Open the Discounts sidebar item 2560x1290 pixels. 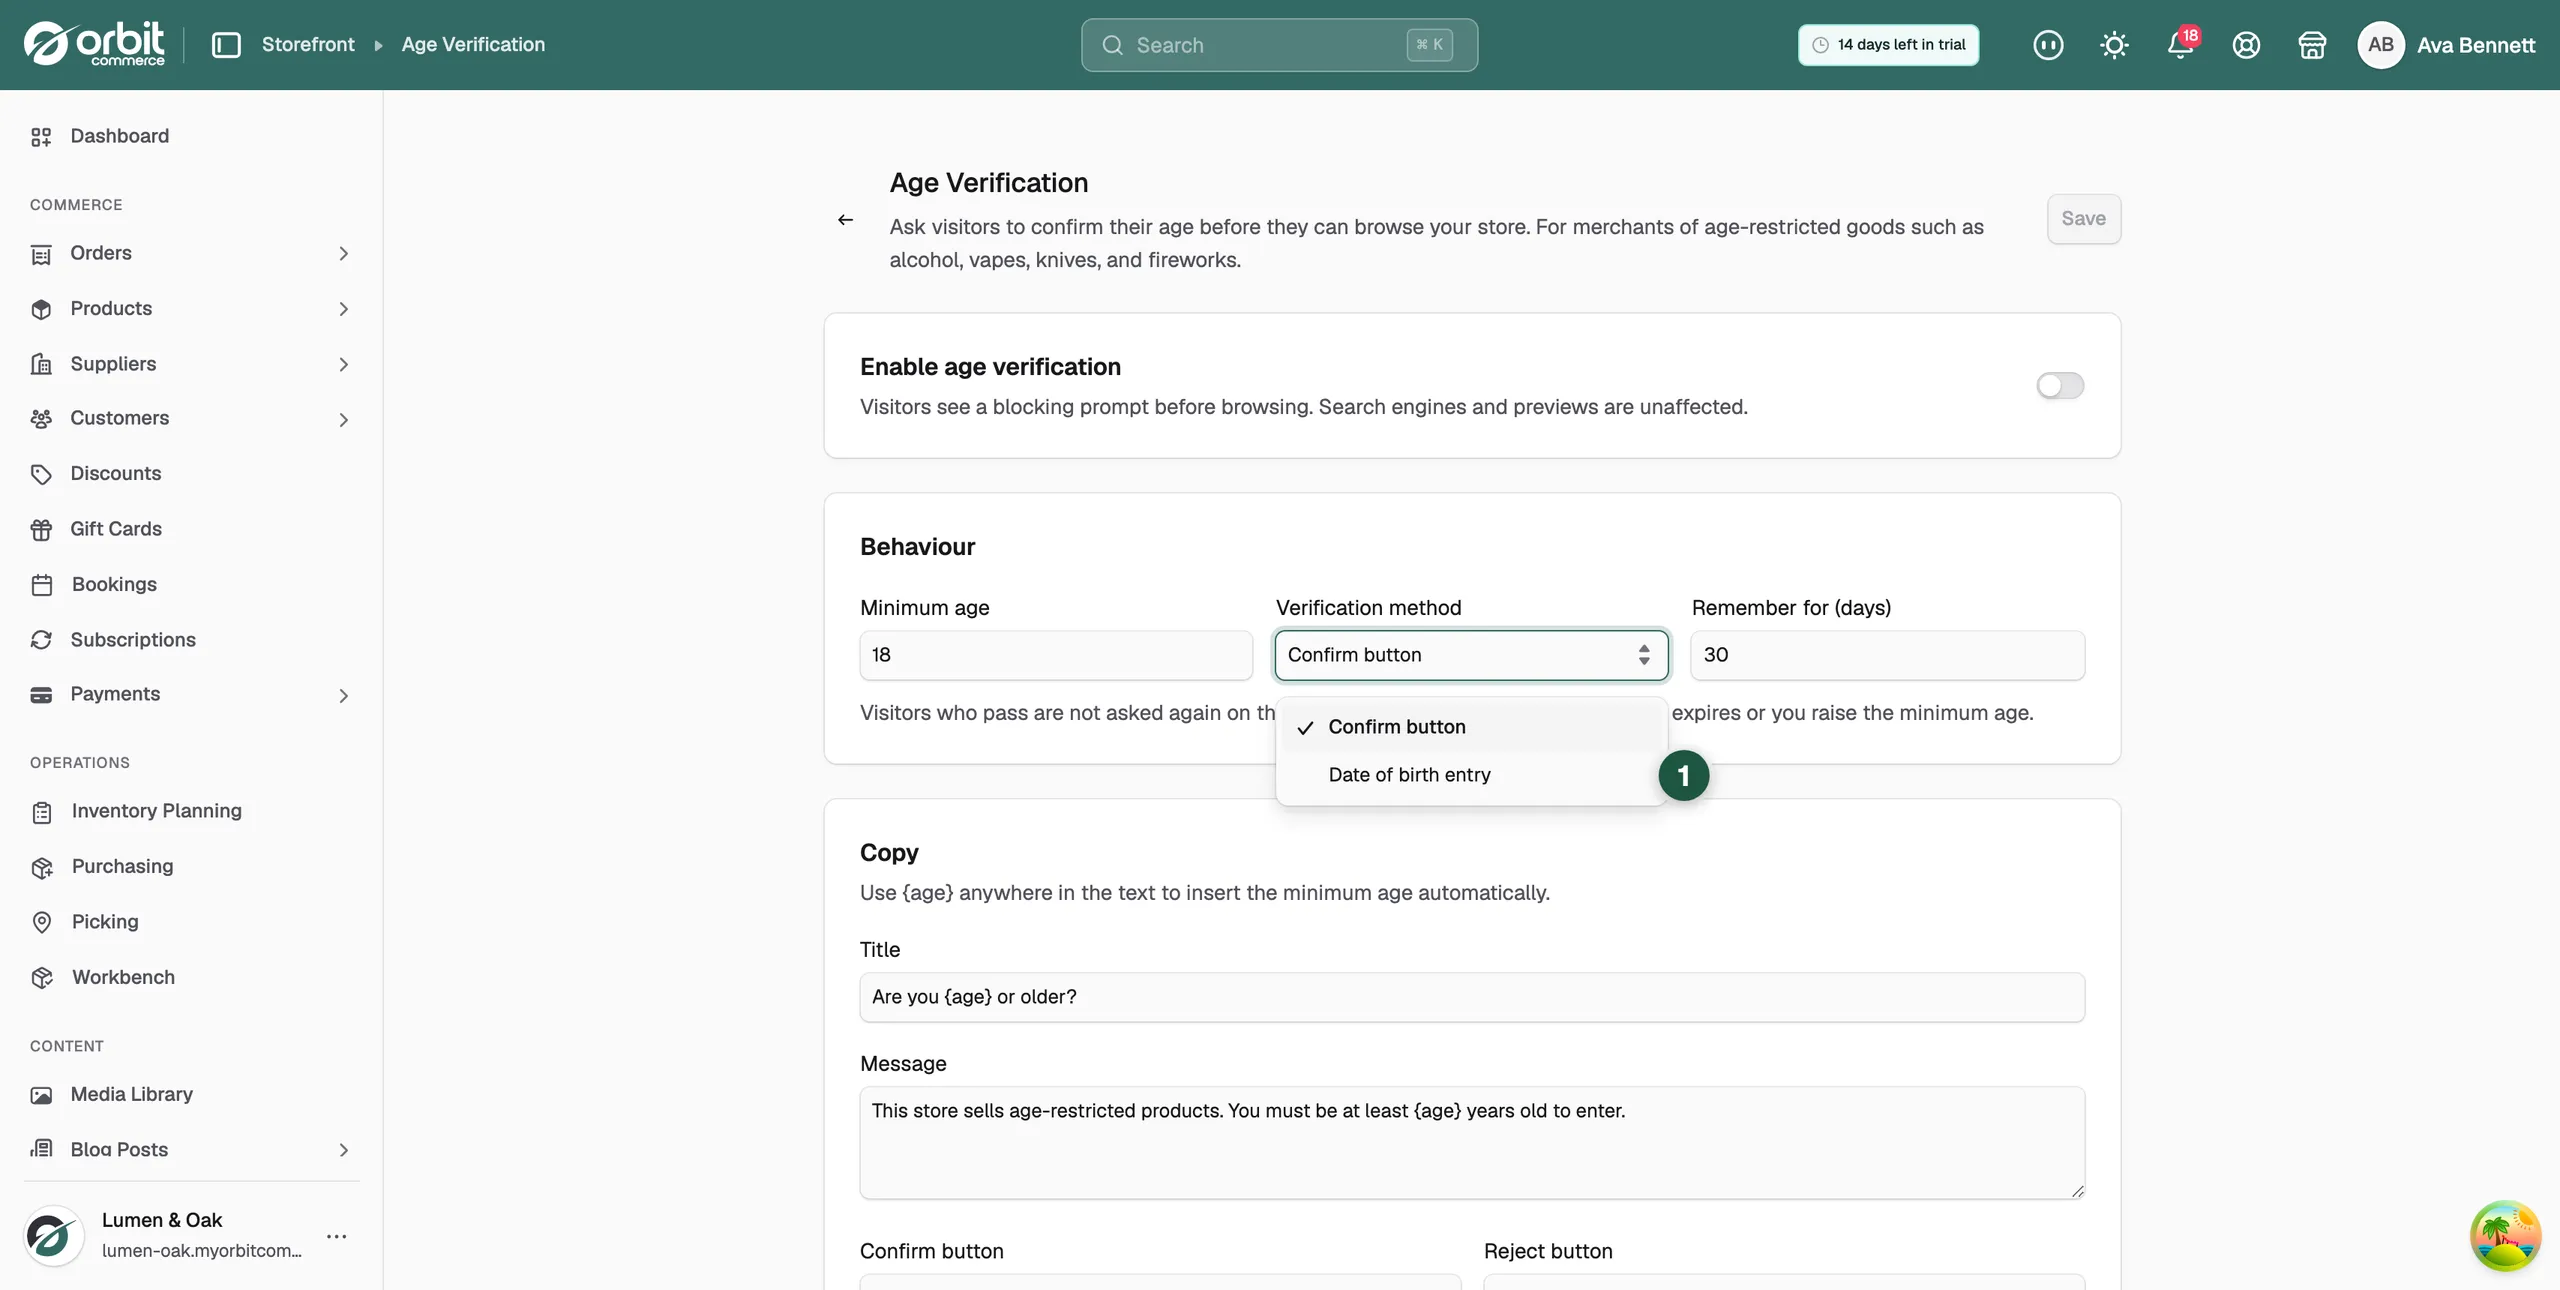click(190, 474)
